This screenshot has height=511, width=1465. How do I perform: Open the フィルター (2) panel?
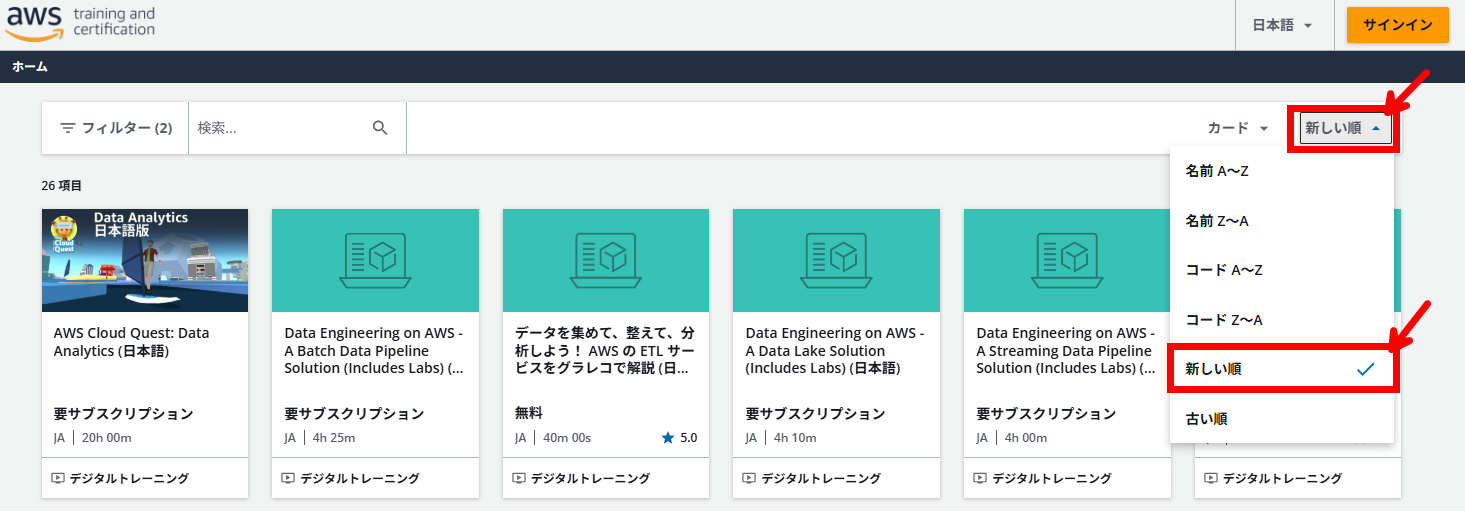pyautogui.click(x=115, y=128)
